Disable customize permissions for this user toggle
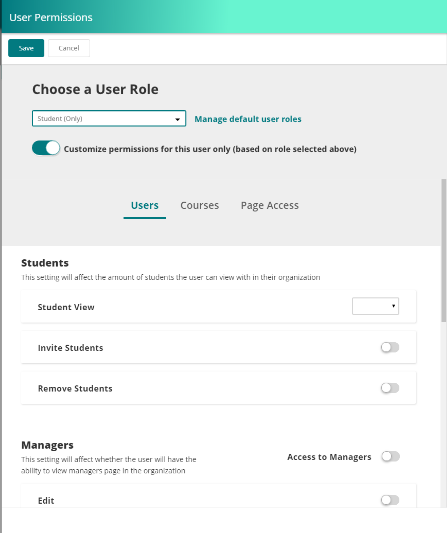 (46, 148)
